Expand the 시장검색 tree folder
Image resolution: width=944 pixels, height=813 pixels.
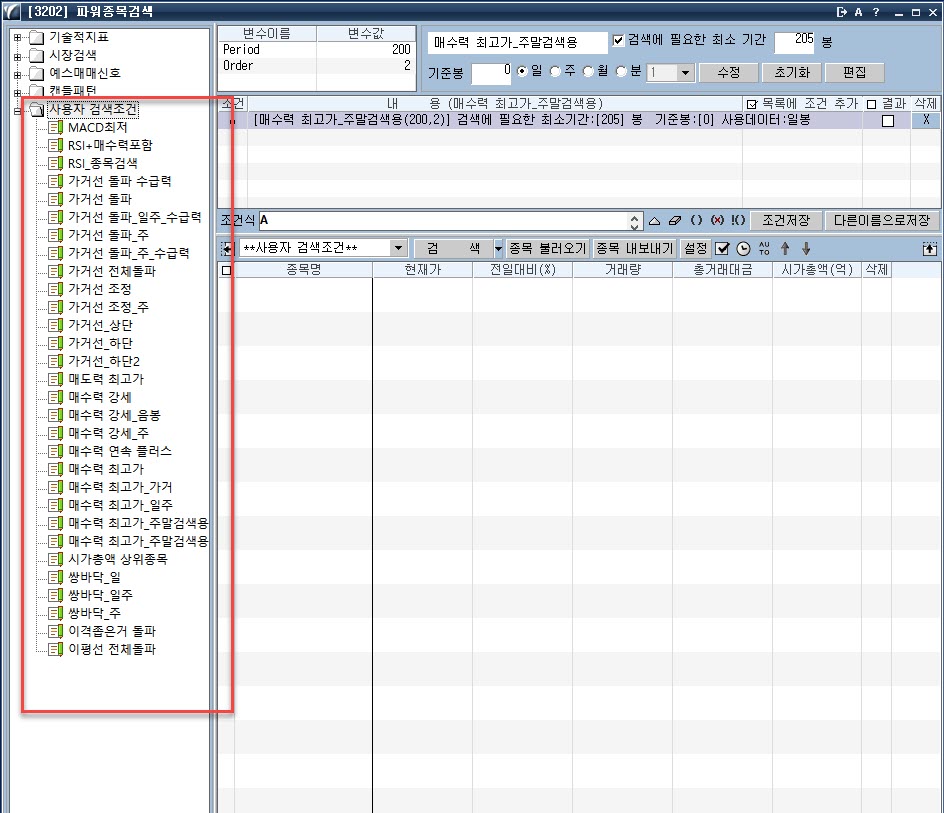tap(17, 56)
